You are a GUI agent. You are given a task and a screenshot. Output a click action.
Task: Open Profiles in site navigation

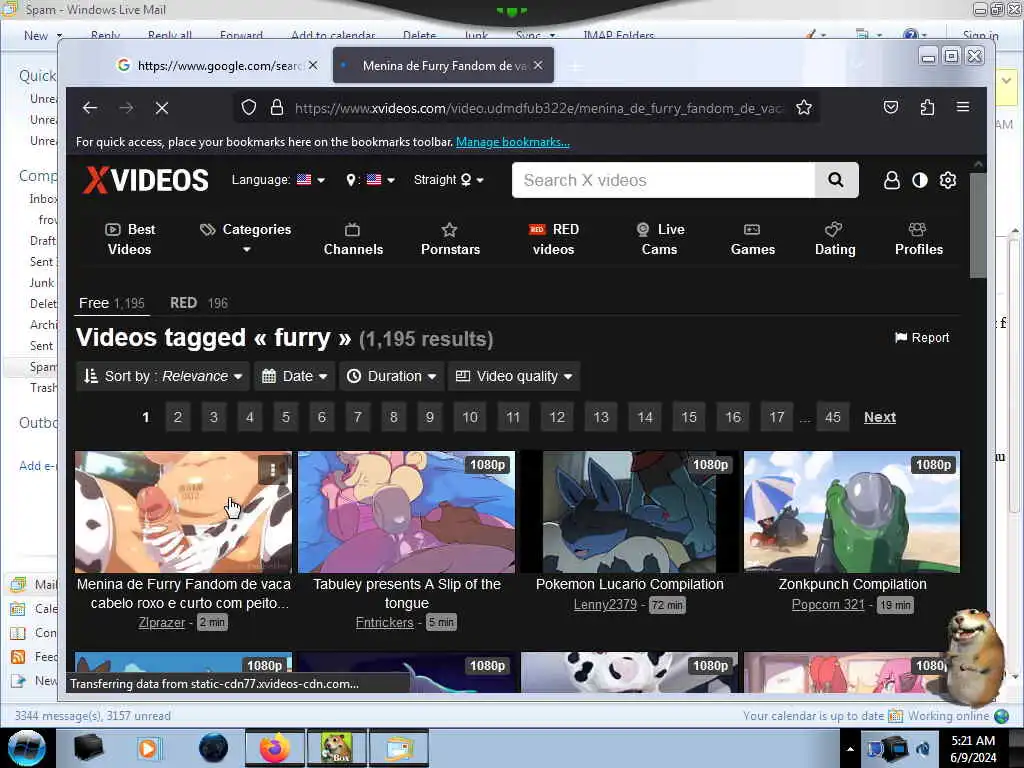tap(918, 239)
